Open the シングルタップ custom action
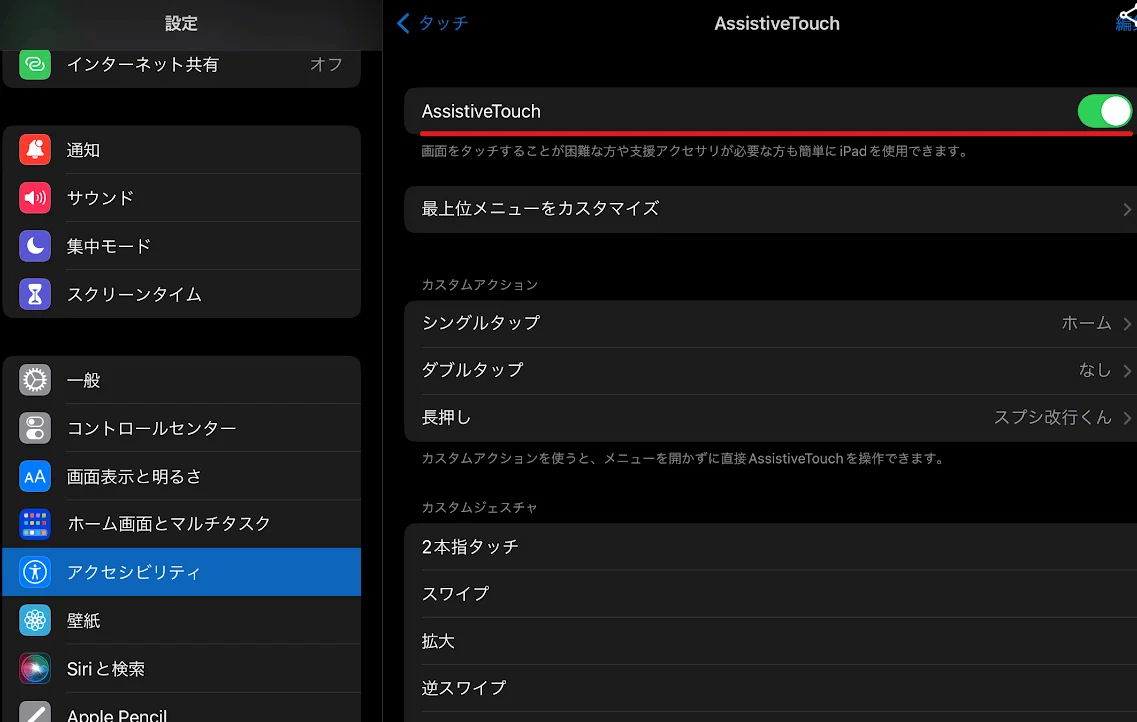 [x=771, y=323]
